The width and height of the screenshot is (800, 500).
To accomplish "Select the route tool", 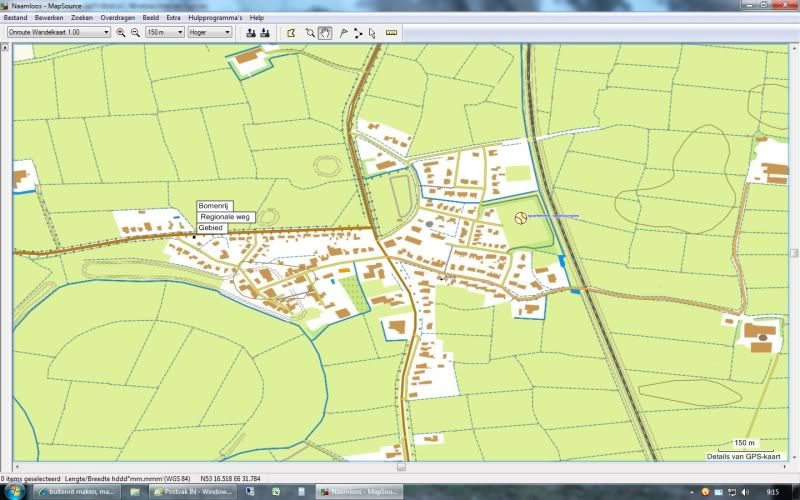I will (357, 32).
